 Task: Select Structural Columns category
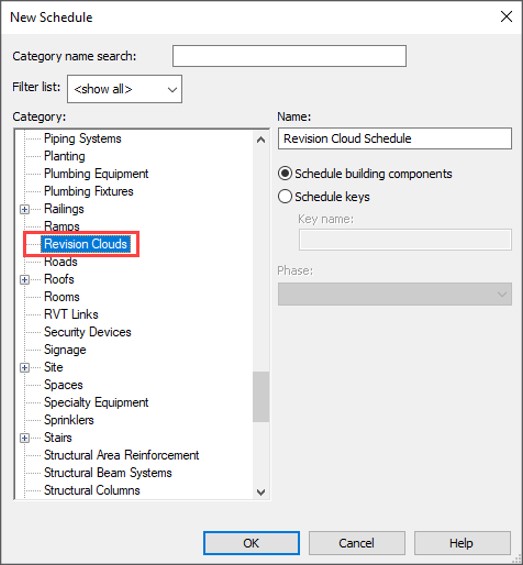click(92, 490)
